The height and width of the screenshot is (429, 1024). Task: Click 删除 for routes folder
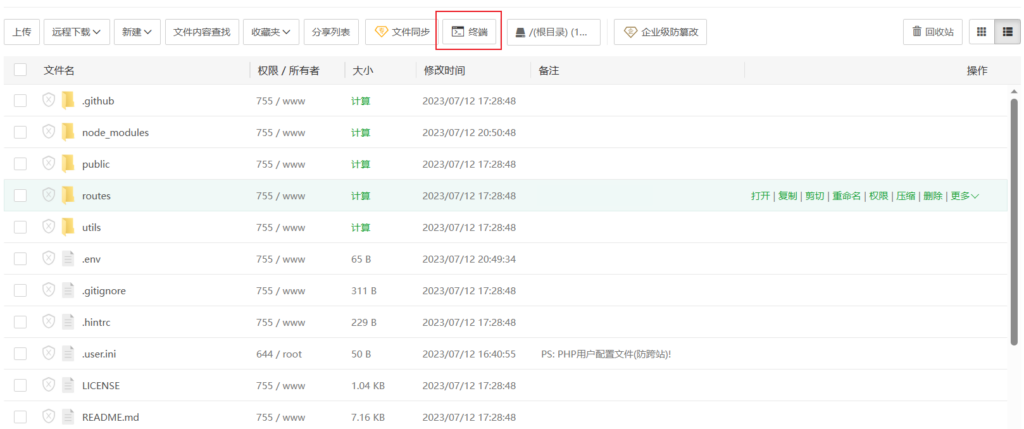[932, 196]
